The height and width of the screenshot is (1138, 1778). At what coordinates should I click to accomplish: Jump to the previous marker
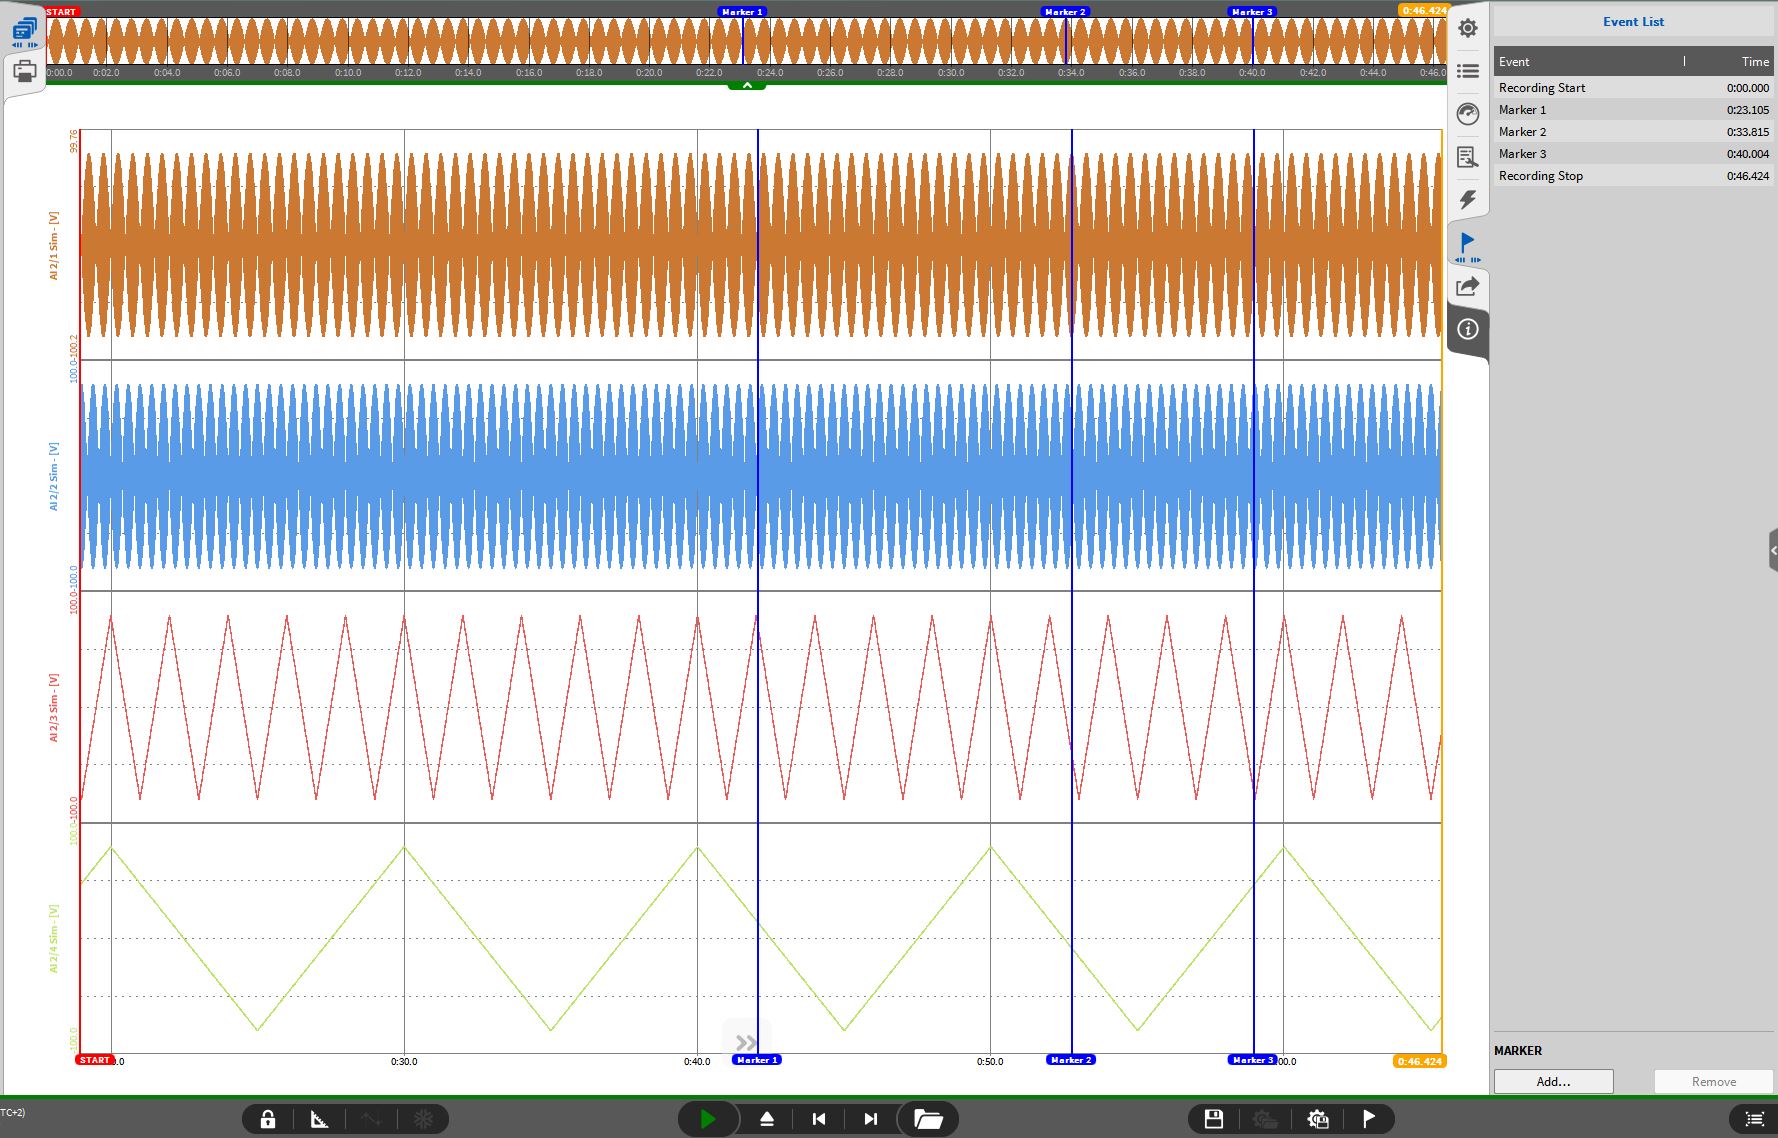point(819,1119)
